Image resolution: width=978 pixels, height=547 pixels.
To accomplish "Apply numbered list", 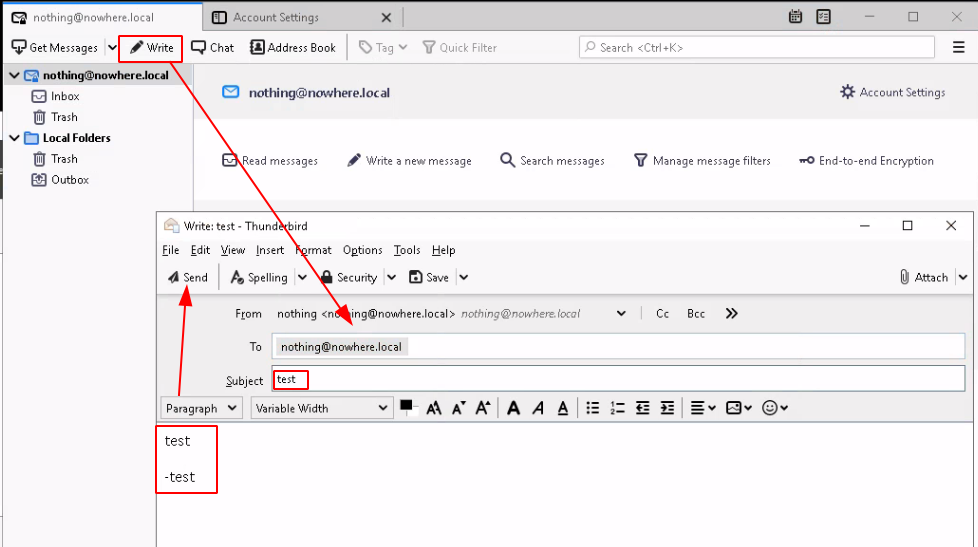I will 617,408.
